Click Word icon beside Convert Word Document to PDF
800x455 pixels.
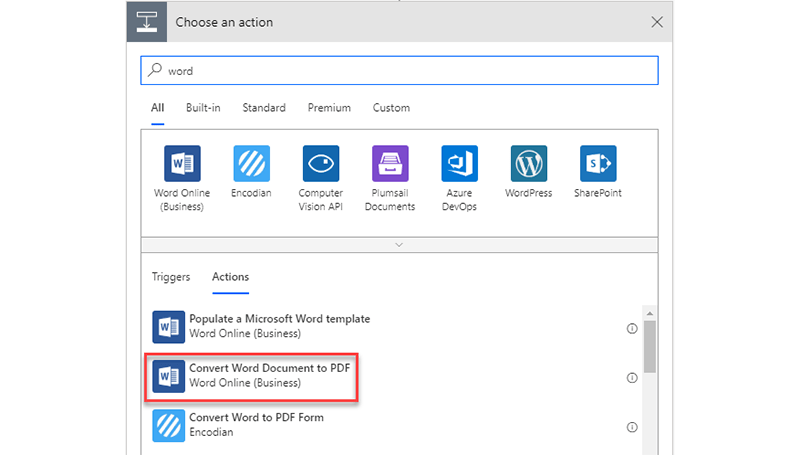pyautogui.click(x=169, y=376)
